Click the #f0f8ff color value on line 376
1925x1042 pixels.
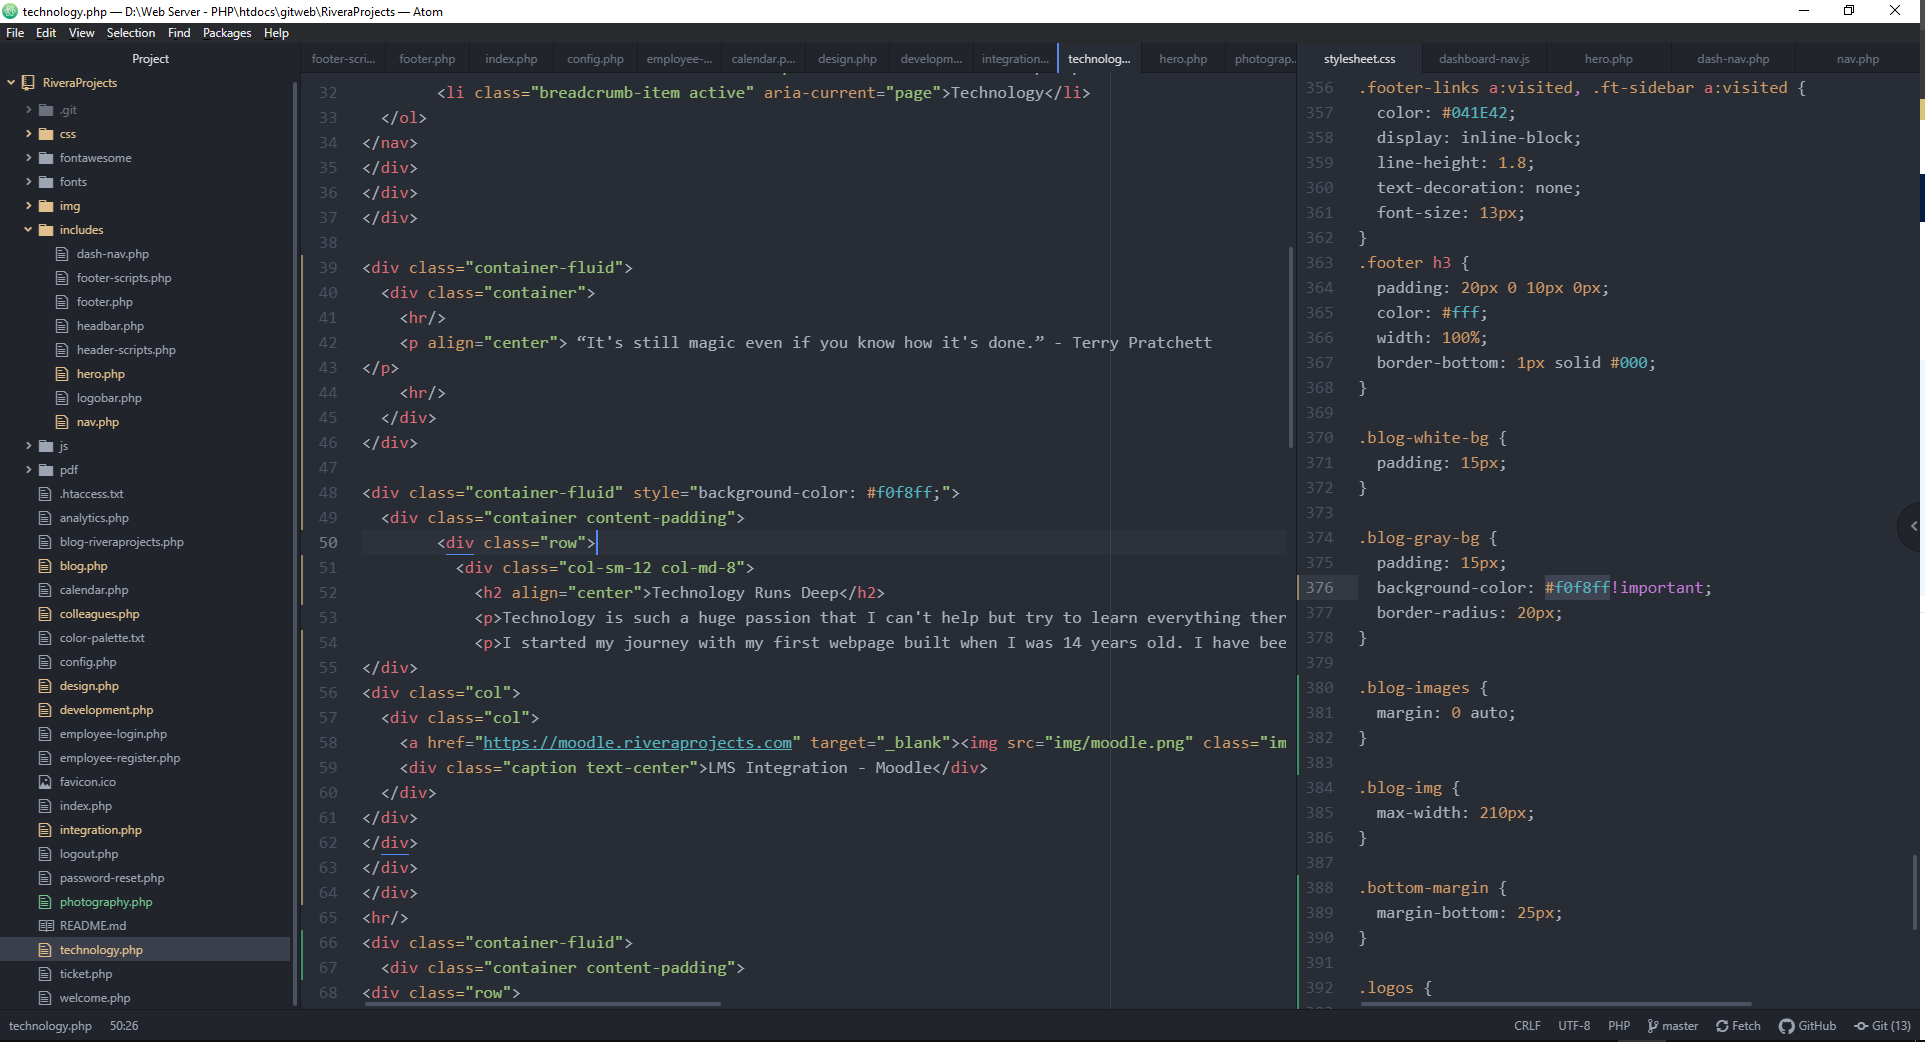[1576, 588]
